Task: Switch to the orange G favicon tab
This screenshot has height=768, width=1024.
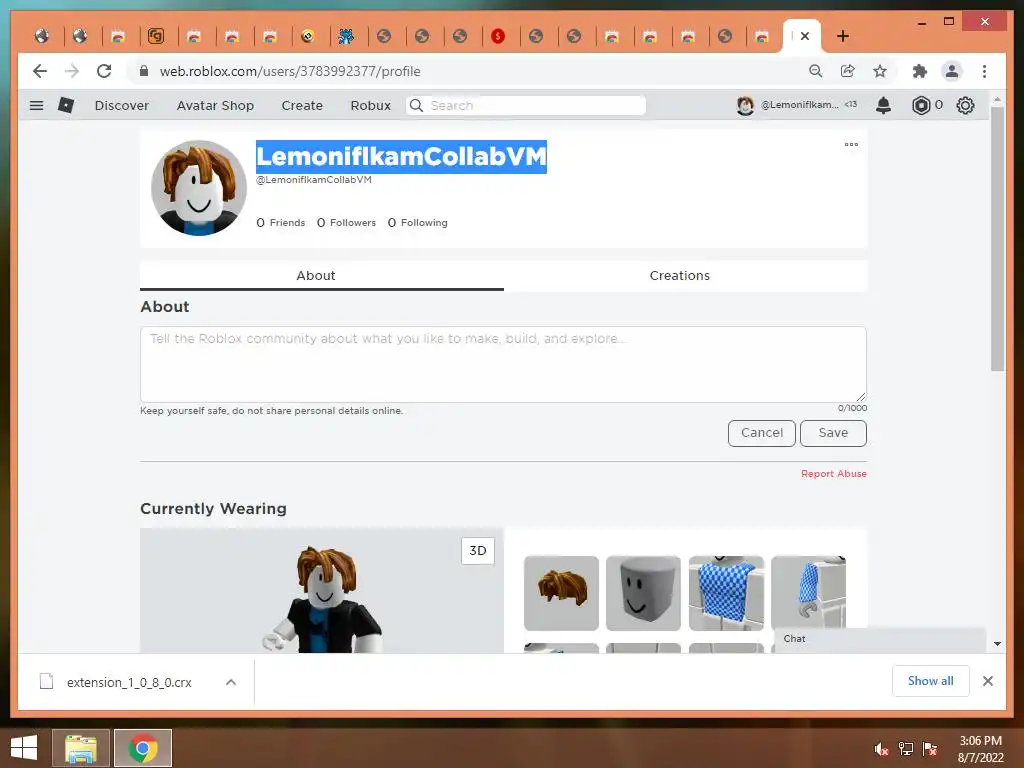Action: click(x=155, y=37)
